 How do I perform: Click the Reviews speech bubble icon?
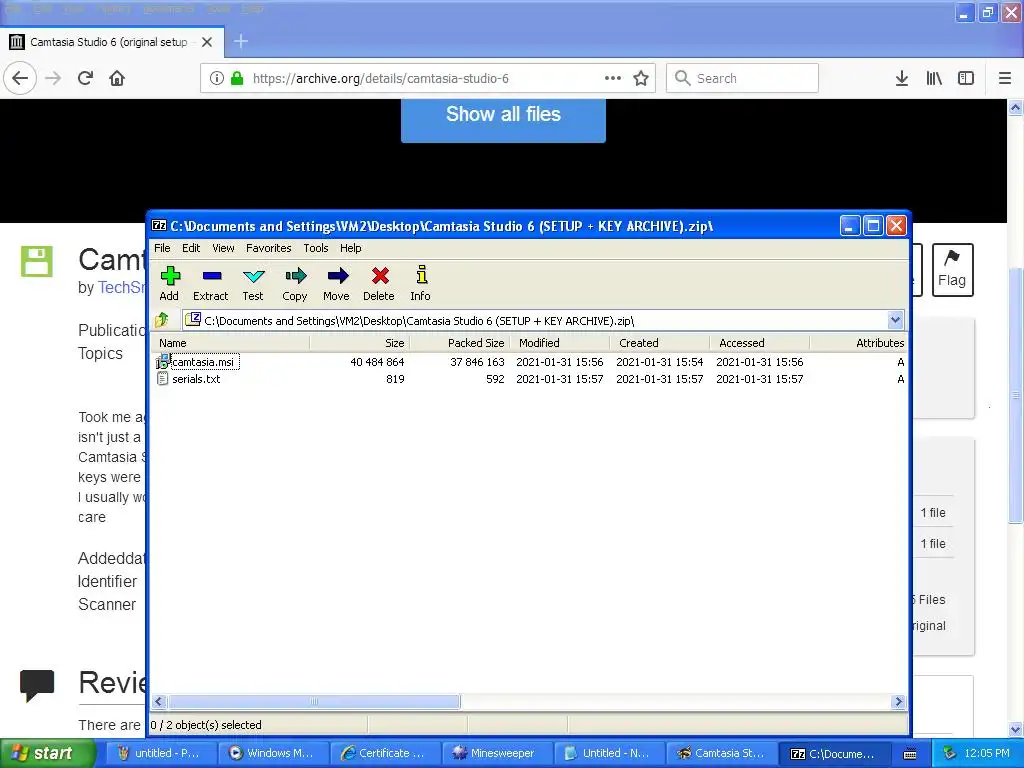coord(37,685)
